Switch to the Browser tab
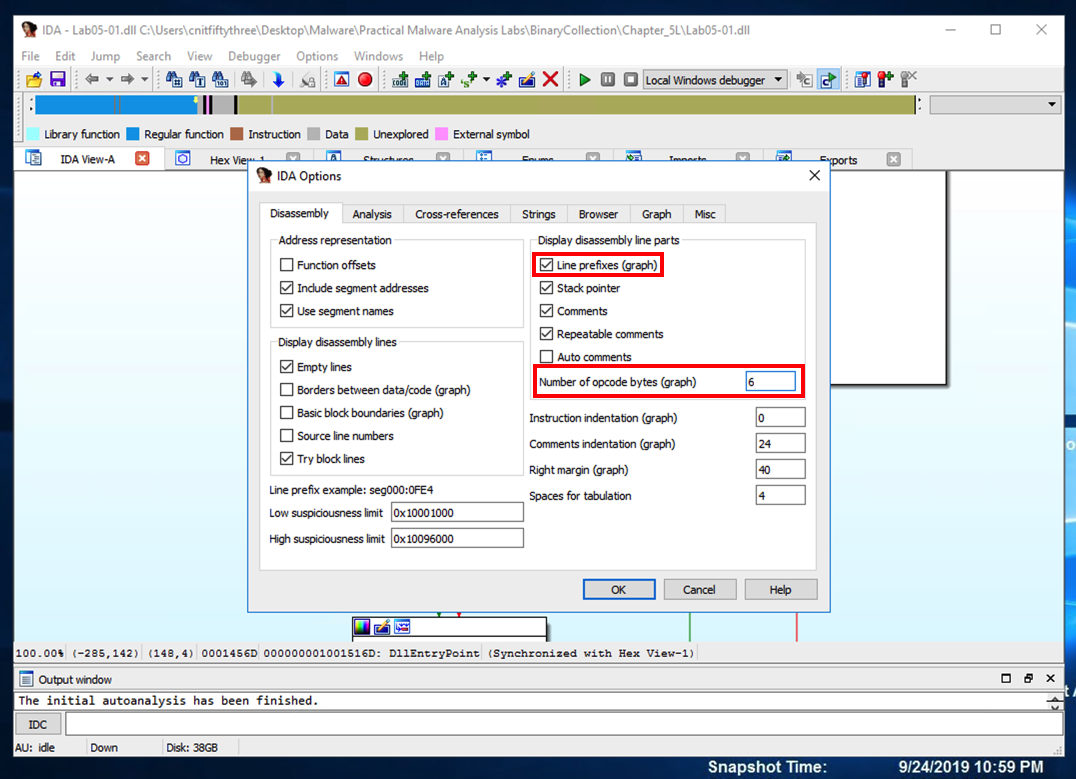The image size is (1076, 779). [598, 214]
